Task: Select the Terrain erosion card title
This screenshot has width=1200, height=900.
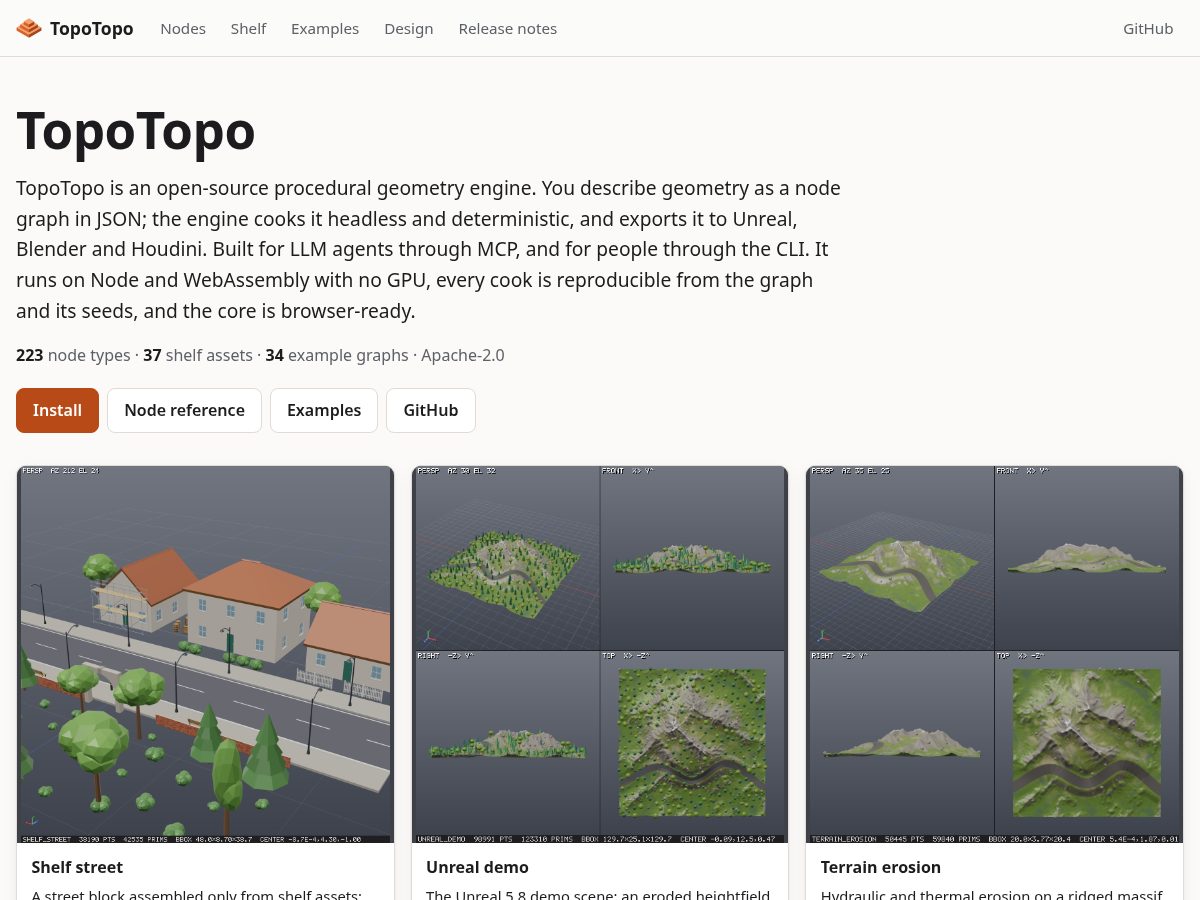Action: pos(881,867)
